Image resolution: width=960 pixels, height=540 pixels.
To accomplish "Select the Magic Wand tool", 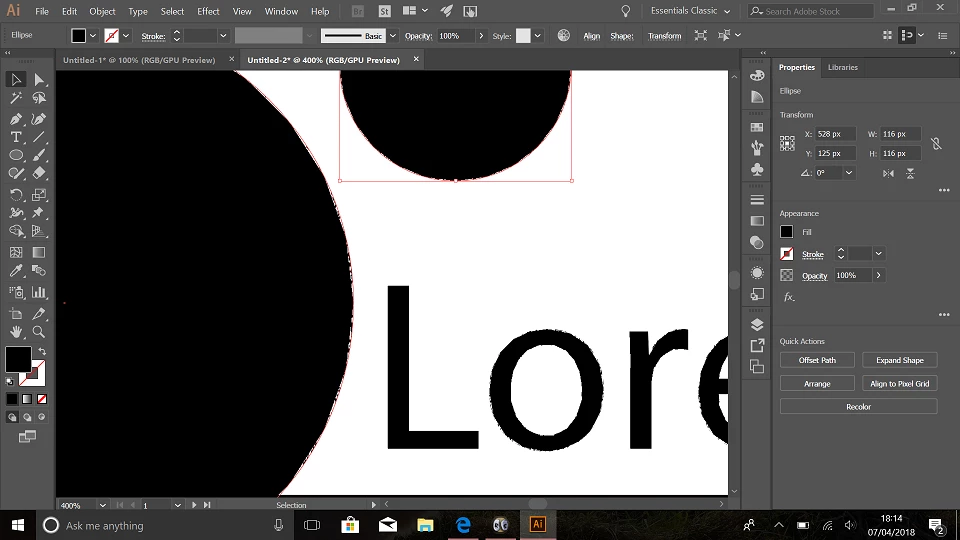I will (16, 98).
